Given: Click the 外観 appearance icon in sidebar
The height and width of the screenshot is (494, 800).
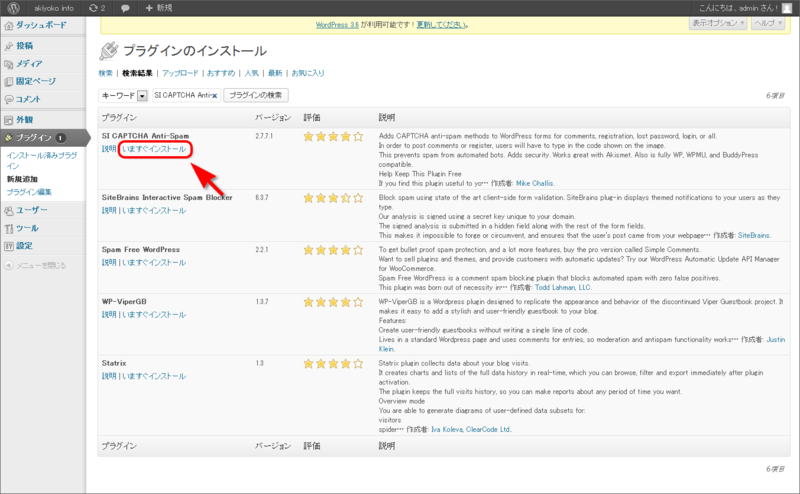Looking at the screenshot, I should [x=9, y=120].
